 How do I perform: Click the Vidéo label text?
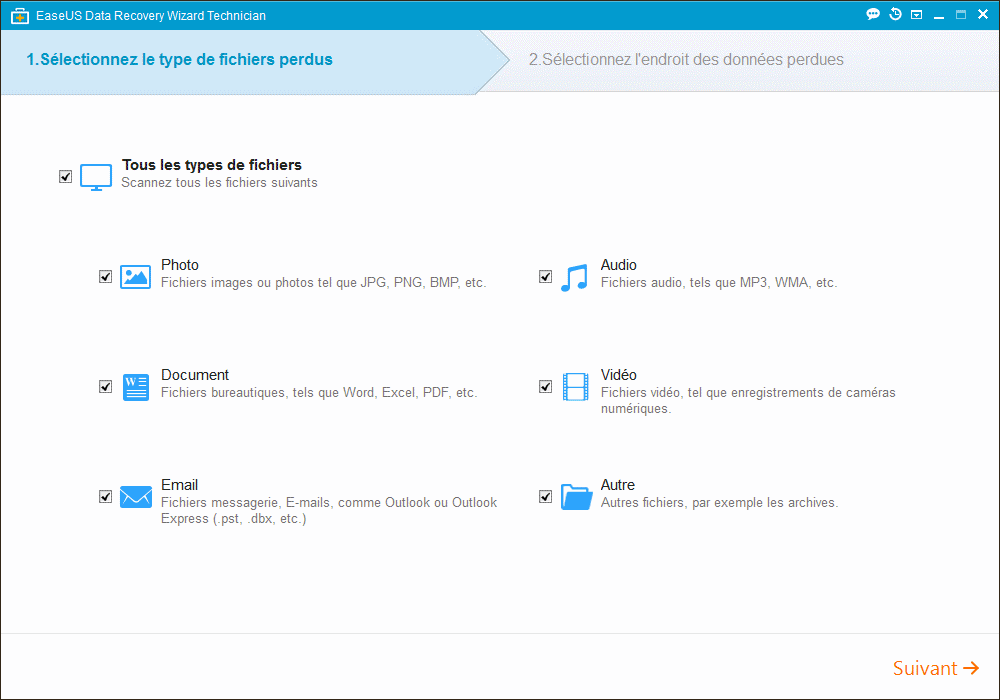(619, 375)
